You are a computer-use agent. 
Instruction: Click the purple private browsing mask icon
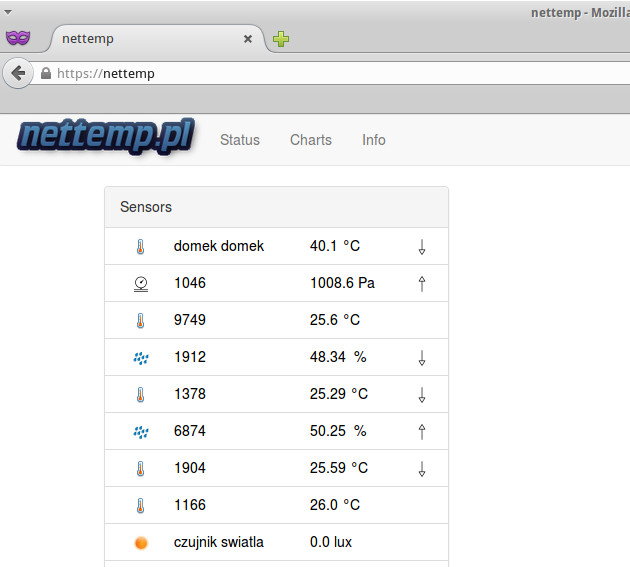tap(18, 38)
